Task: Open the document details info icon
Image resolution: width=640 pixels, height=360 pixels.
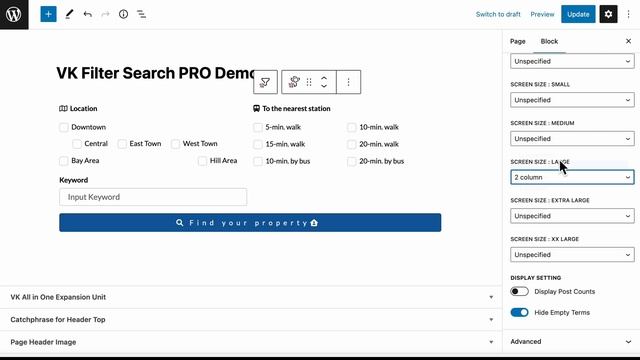Action: click(x=123, y=14)
